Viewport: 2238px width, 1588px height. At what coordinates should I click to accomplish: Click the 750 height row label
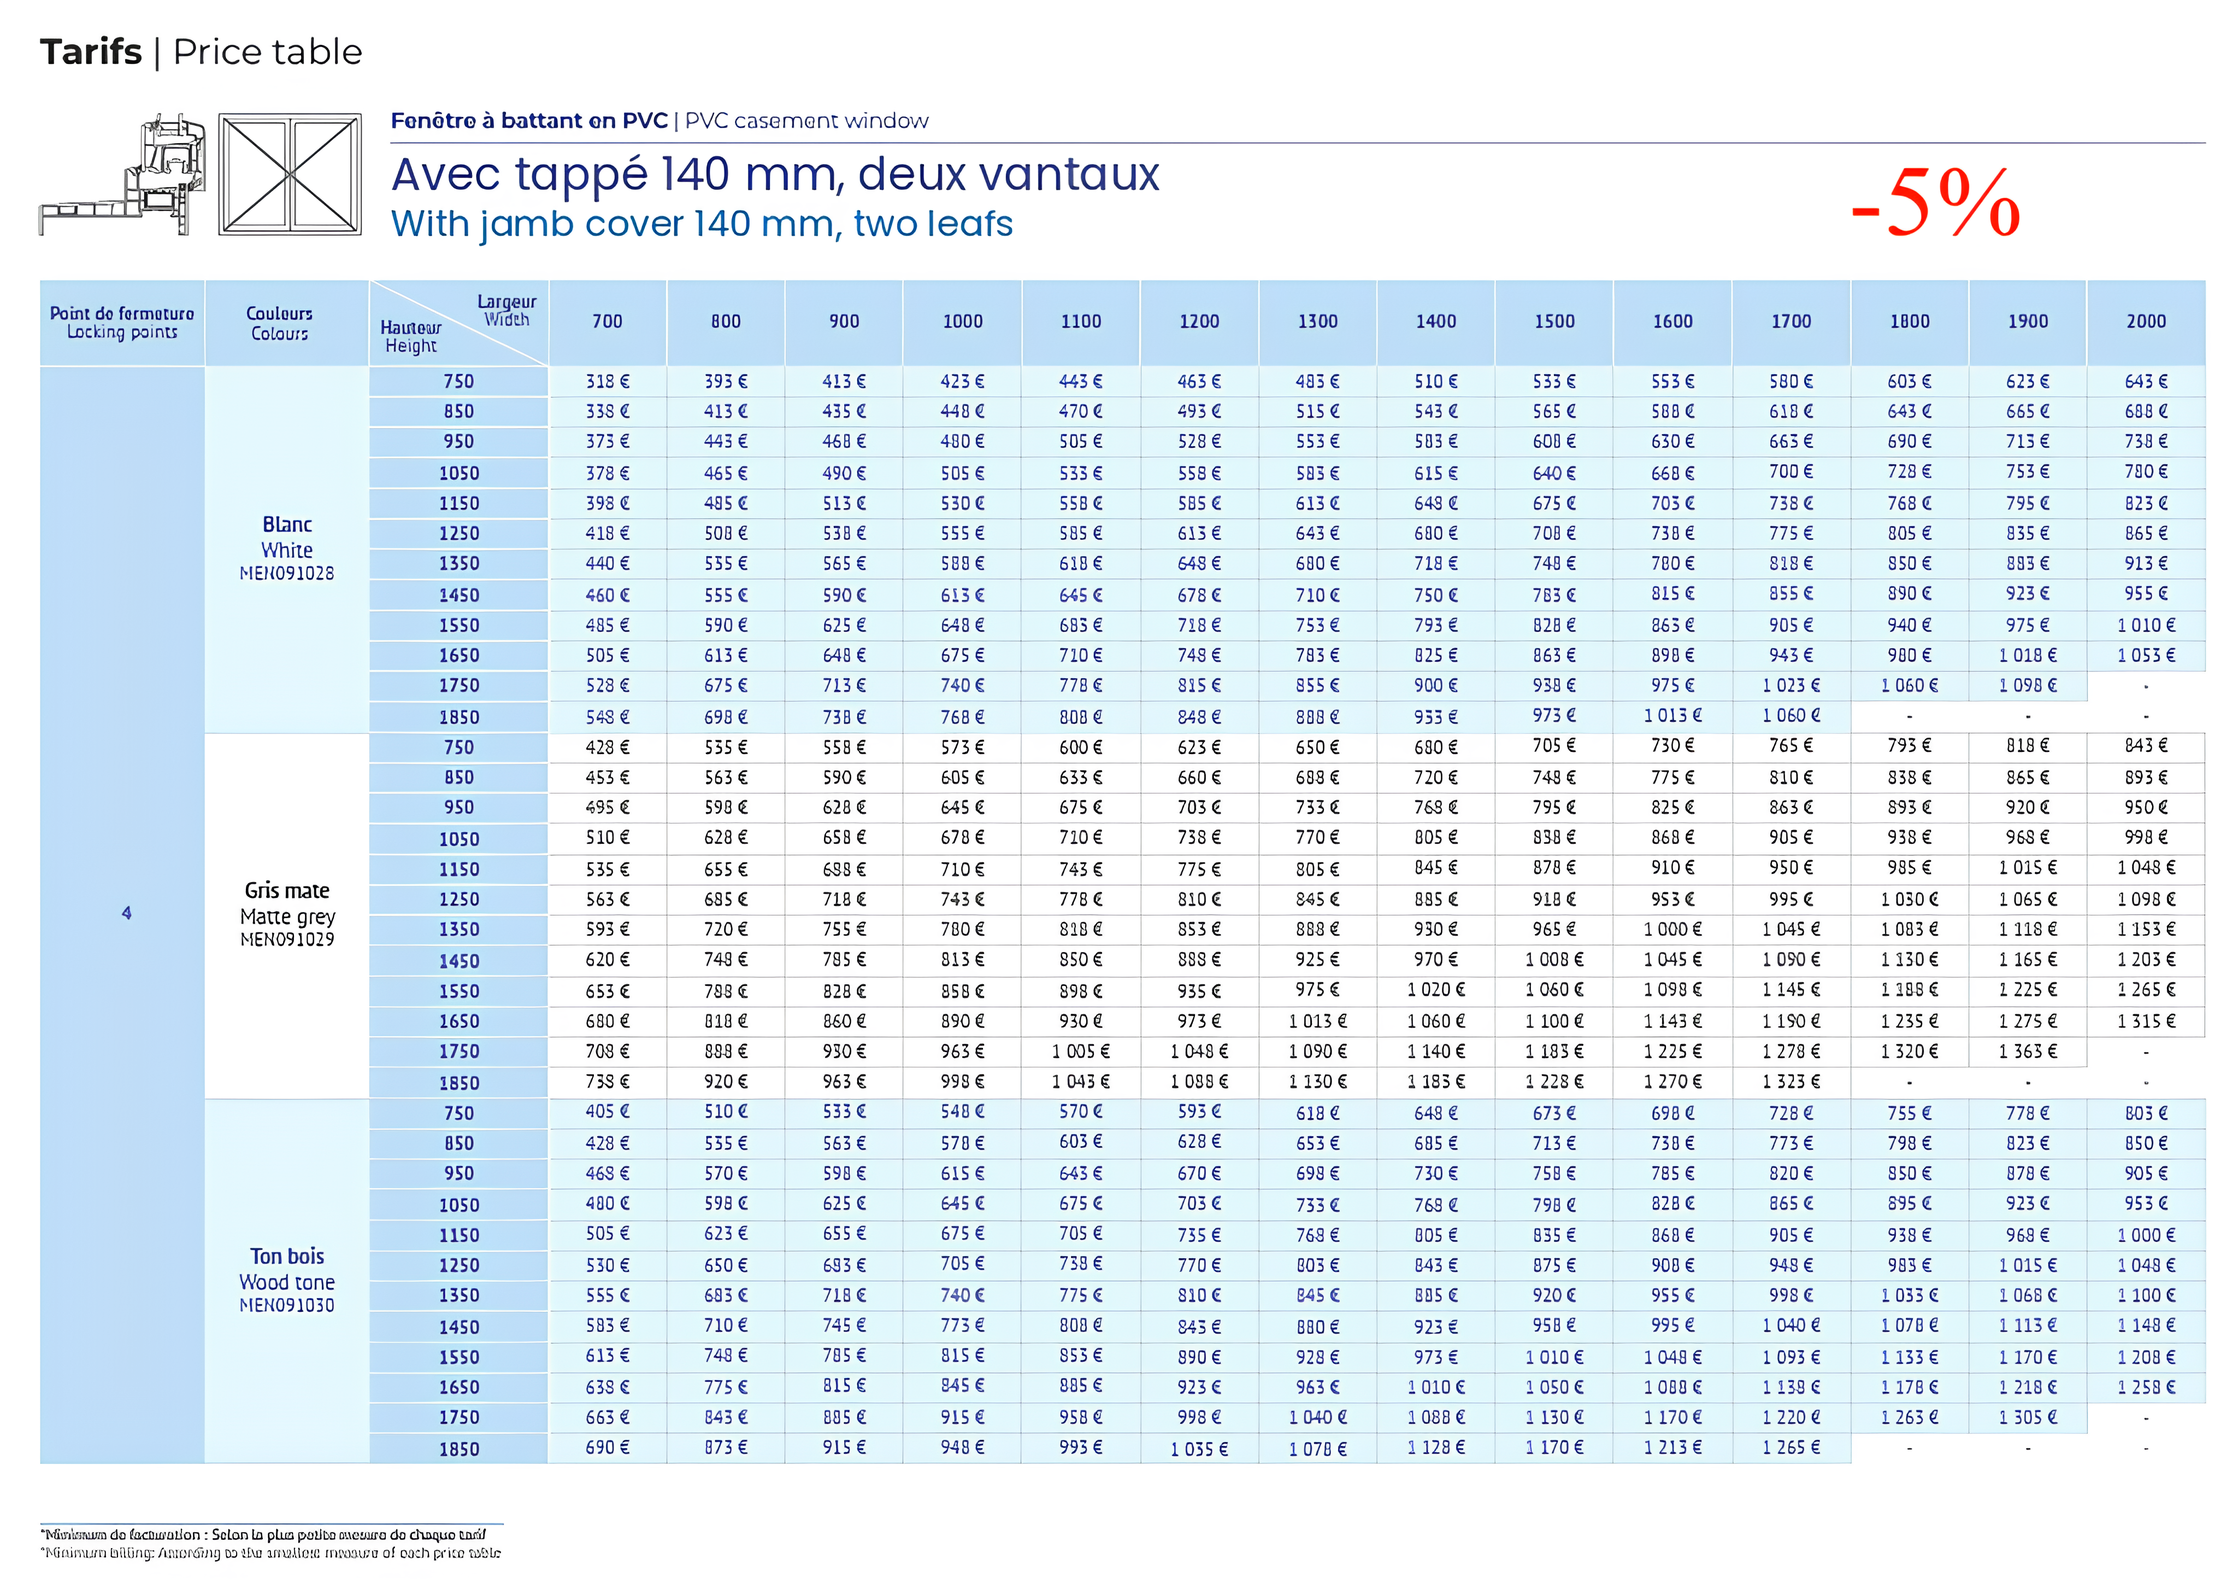click(457, 381)
